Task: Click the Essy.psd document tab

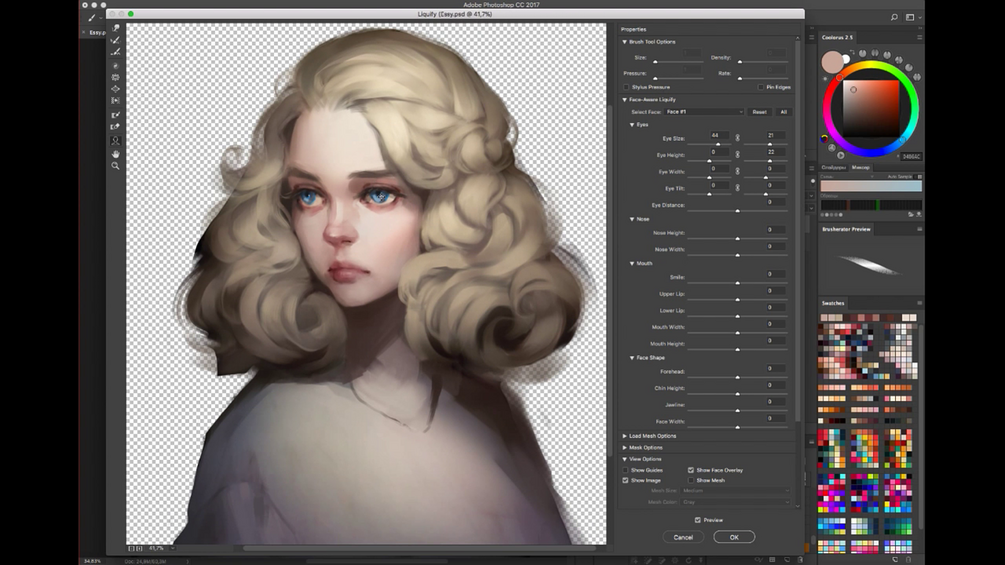Action: (97, 32)
